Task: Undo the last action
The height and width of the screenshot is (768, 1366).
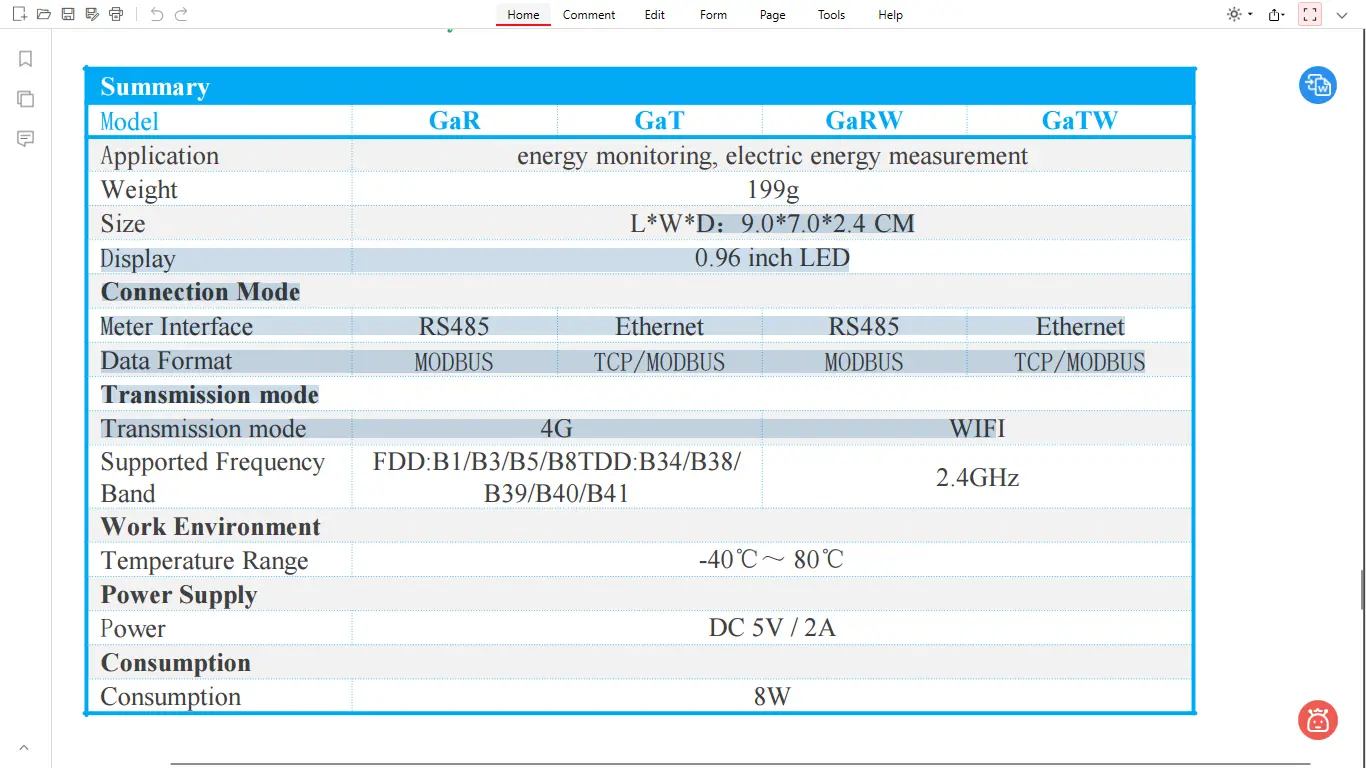Action: point(156,14)
